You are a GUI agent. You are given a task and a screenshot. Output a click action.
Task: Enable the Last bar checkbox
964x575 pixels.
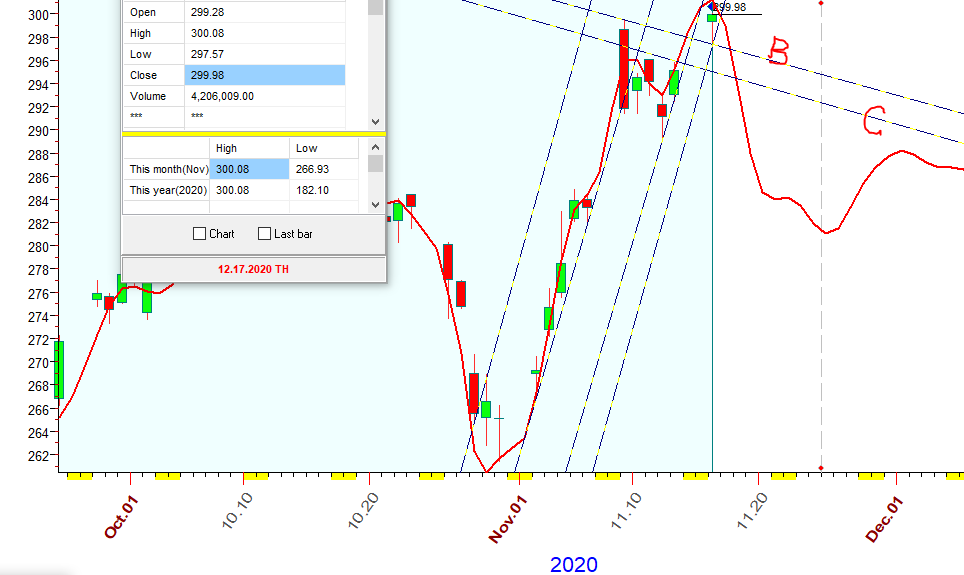tap(265, 234)
